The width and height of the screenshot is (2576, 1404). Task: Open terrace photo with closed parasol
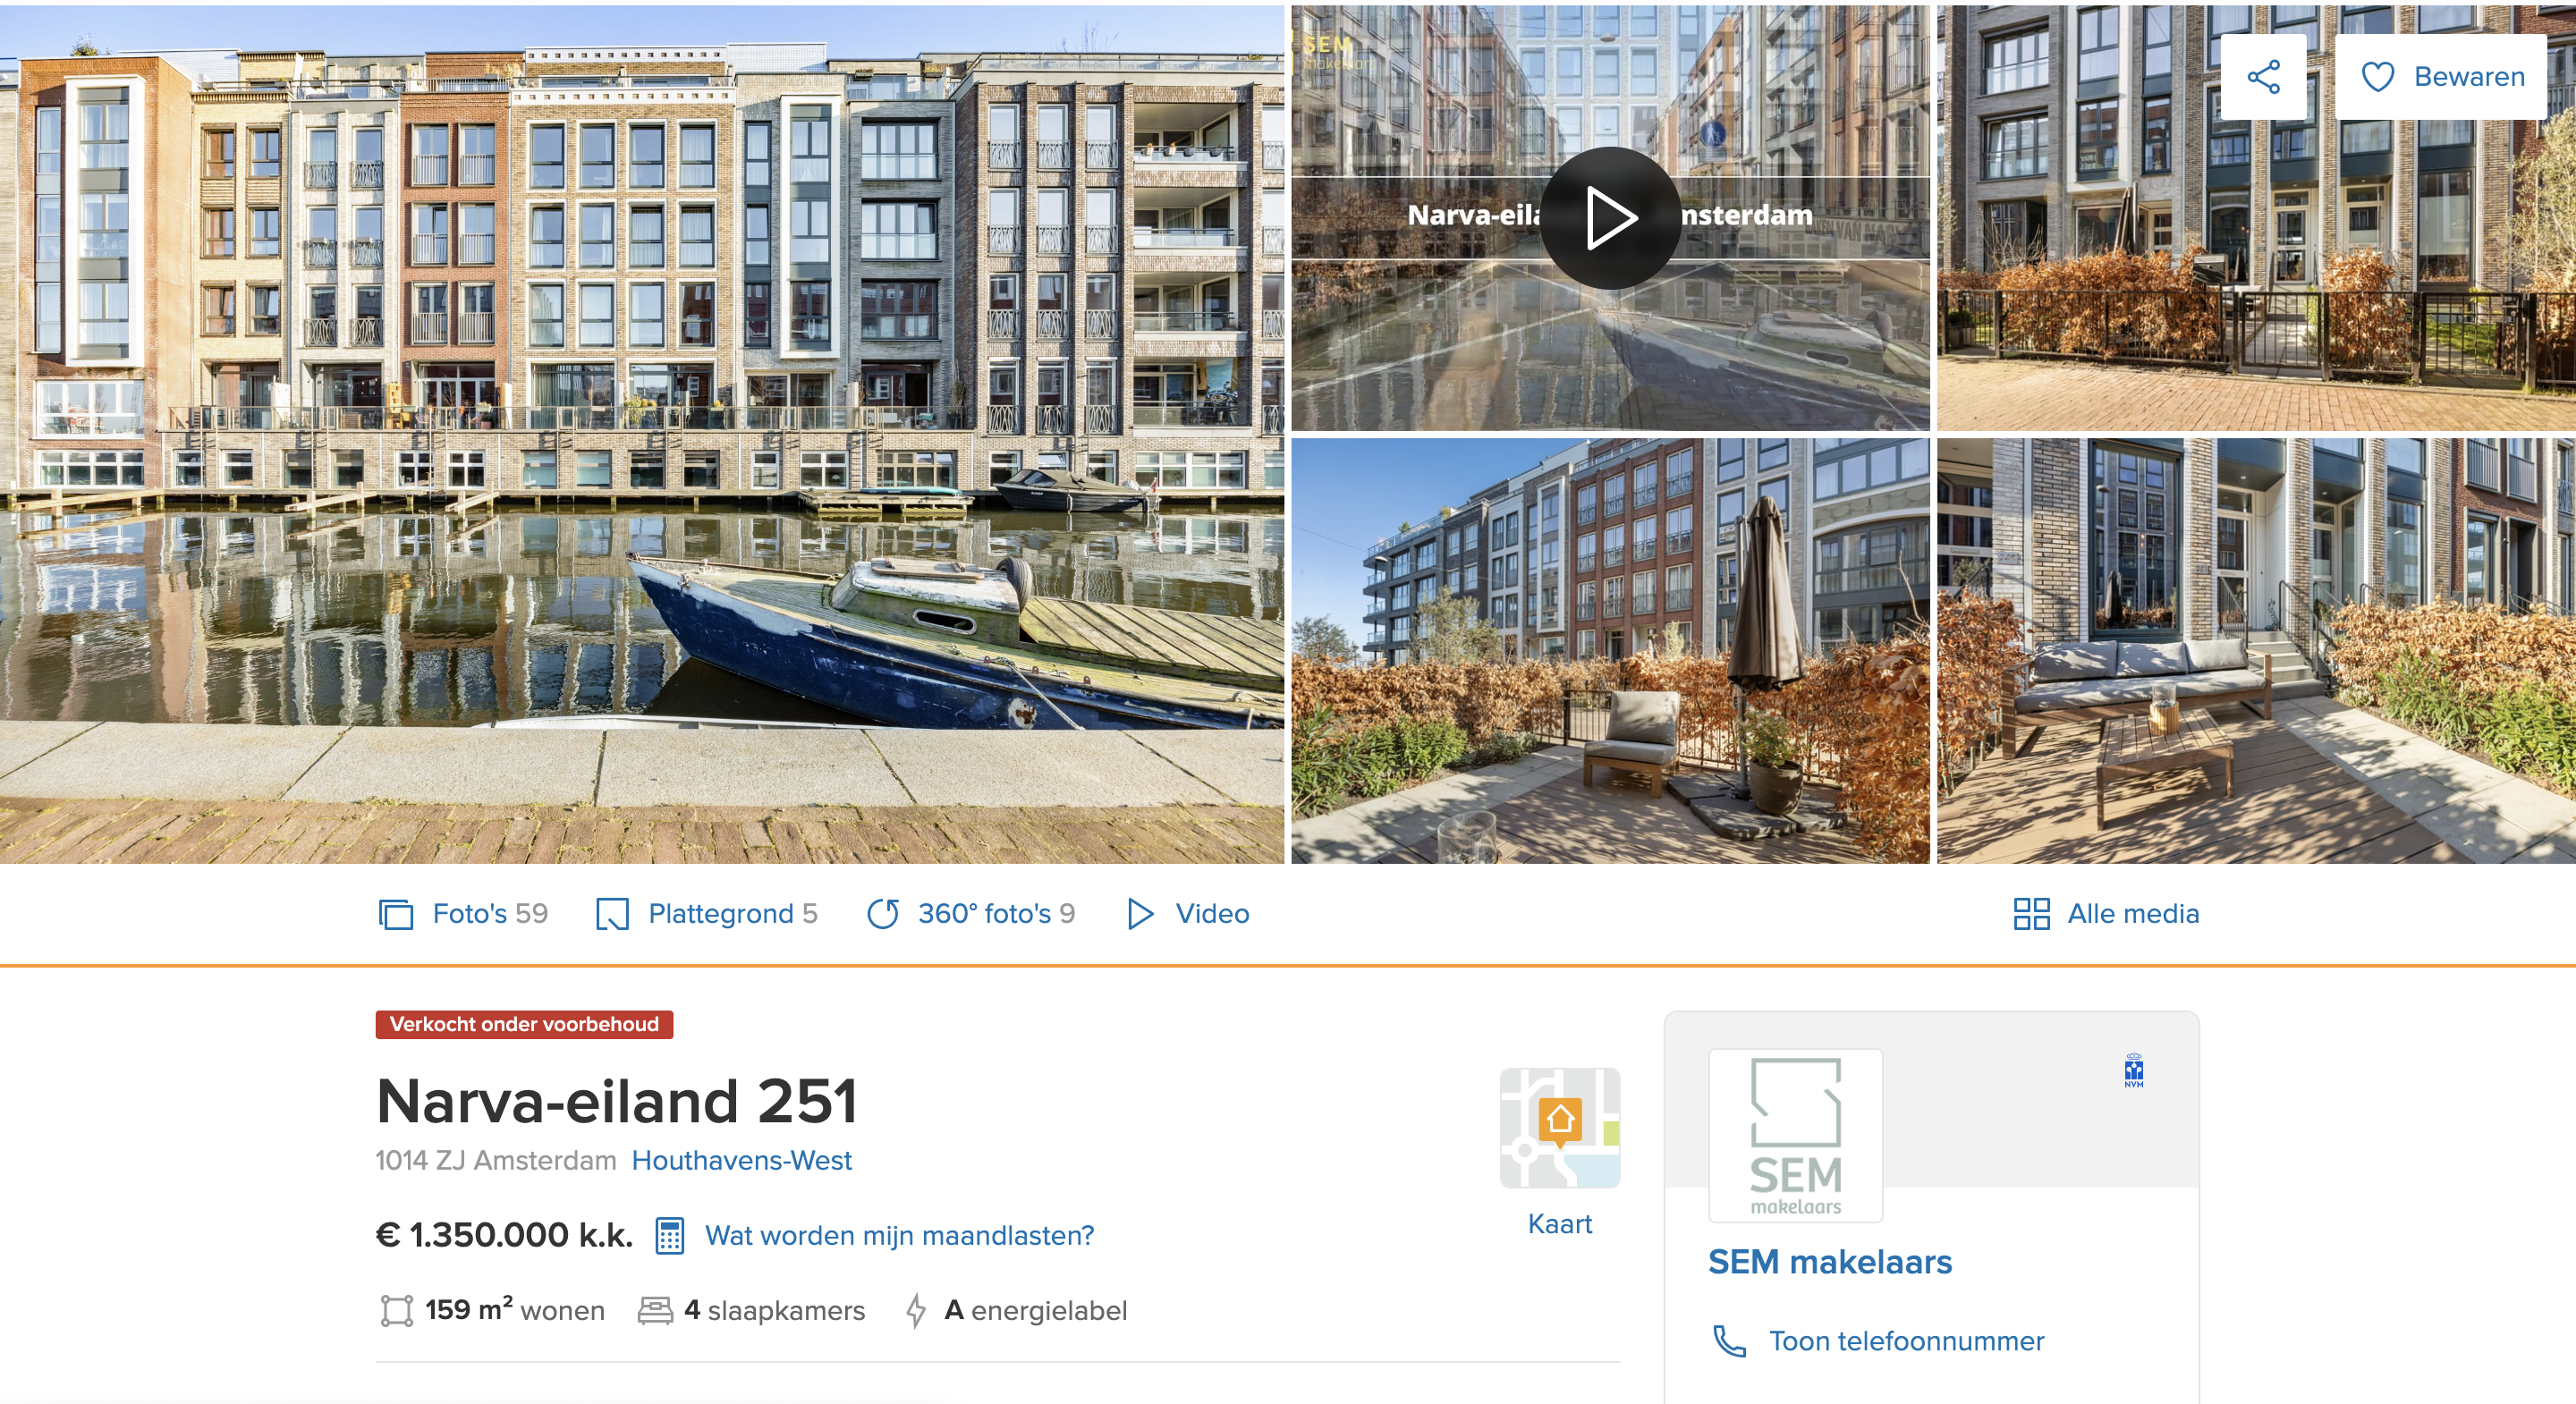(x=1610, y=650)
